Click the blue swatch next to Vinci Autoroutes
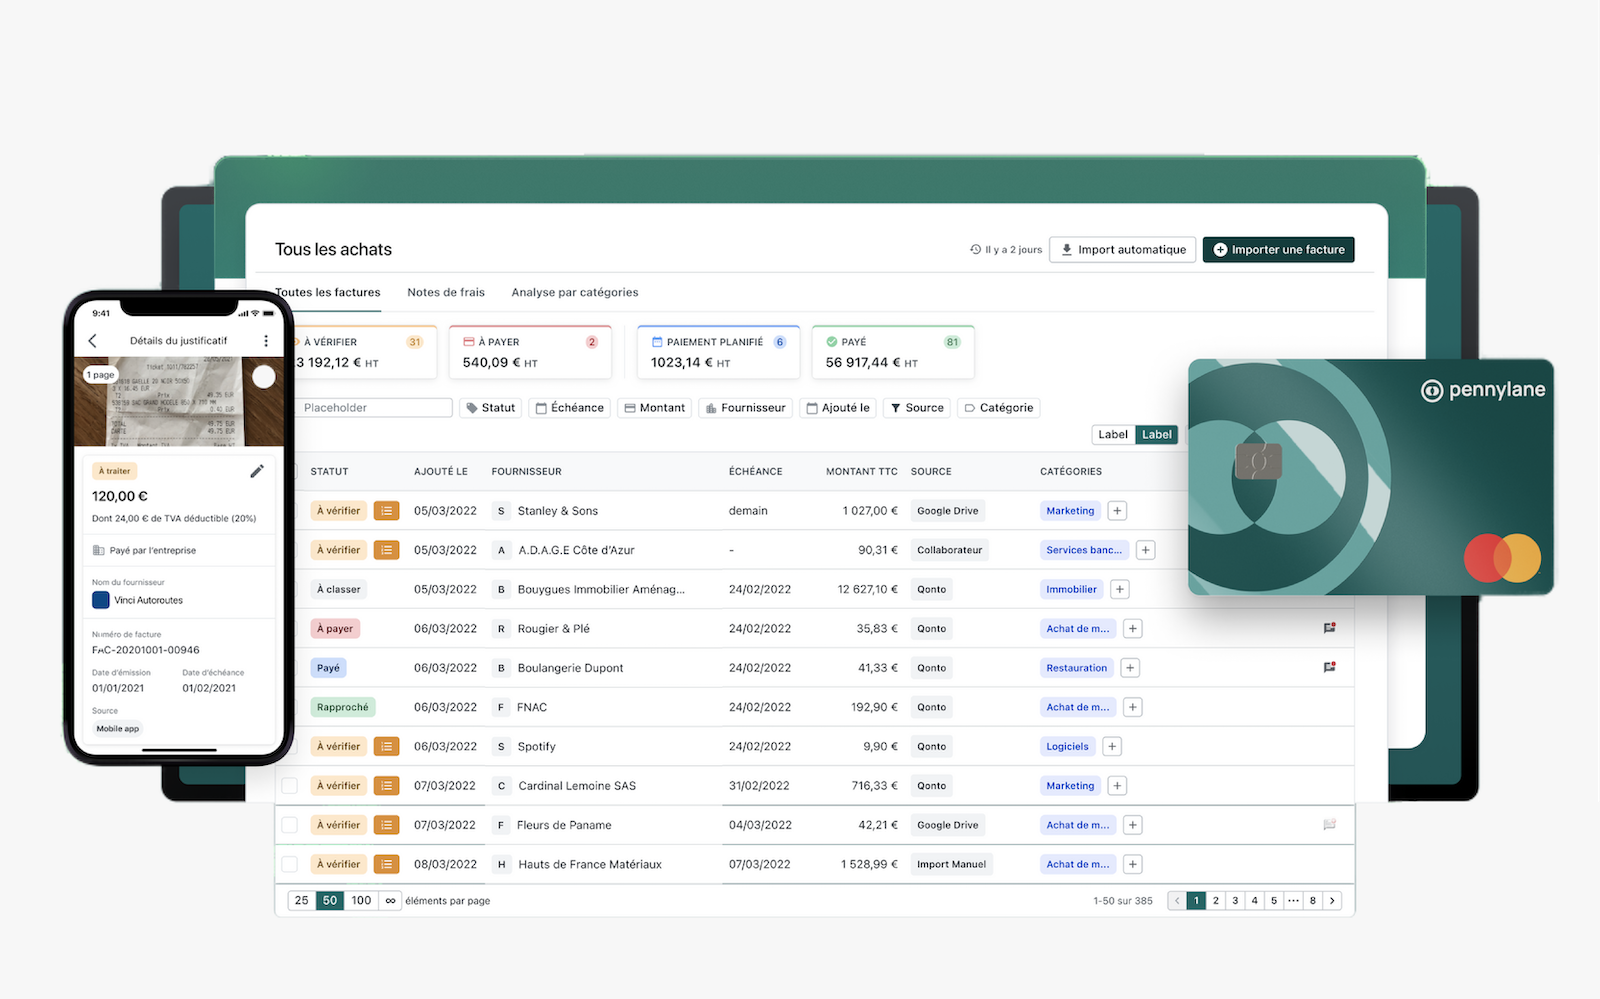The image size is (1600, 999). pos(100,600)
